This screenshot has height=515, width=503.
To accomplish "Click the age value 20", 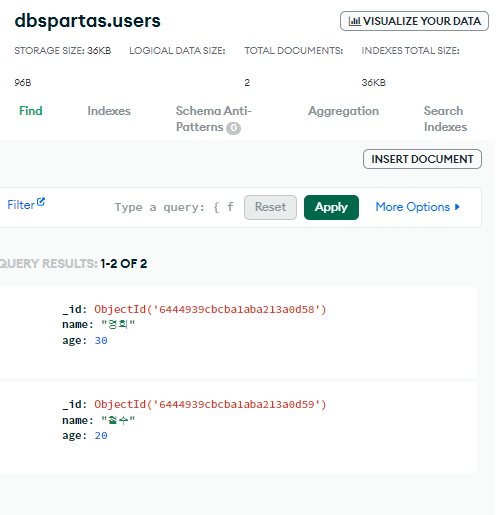I will tap(101, 436).
